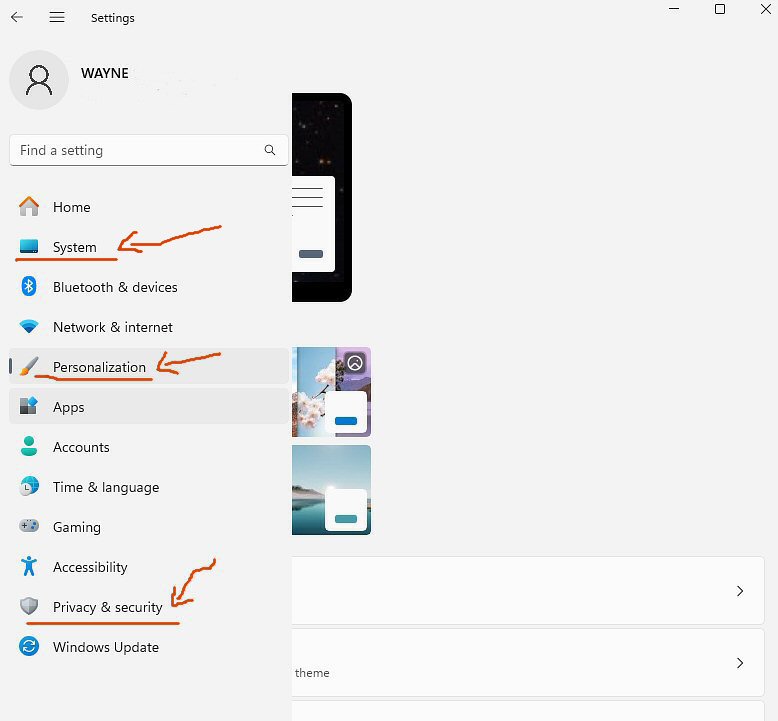Click the Accounts person icon
This screenshot has height=721, width=778.
pos(29,446)
